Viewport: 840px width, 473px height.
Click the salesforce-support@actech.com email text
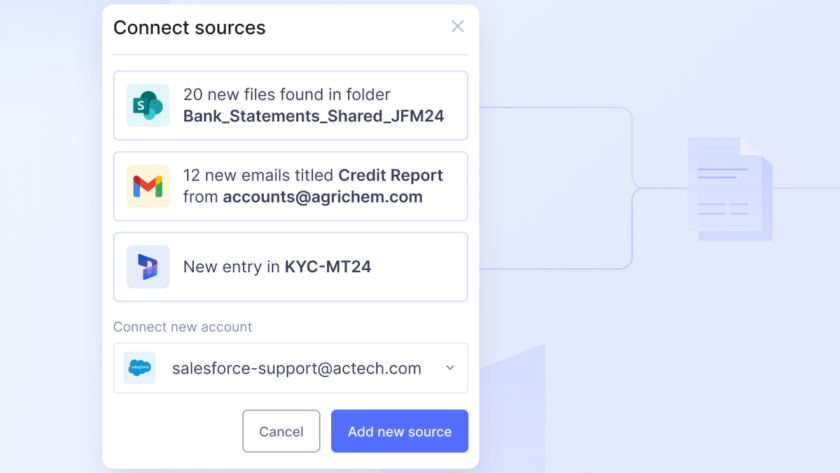coord(296,368)
